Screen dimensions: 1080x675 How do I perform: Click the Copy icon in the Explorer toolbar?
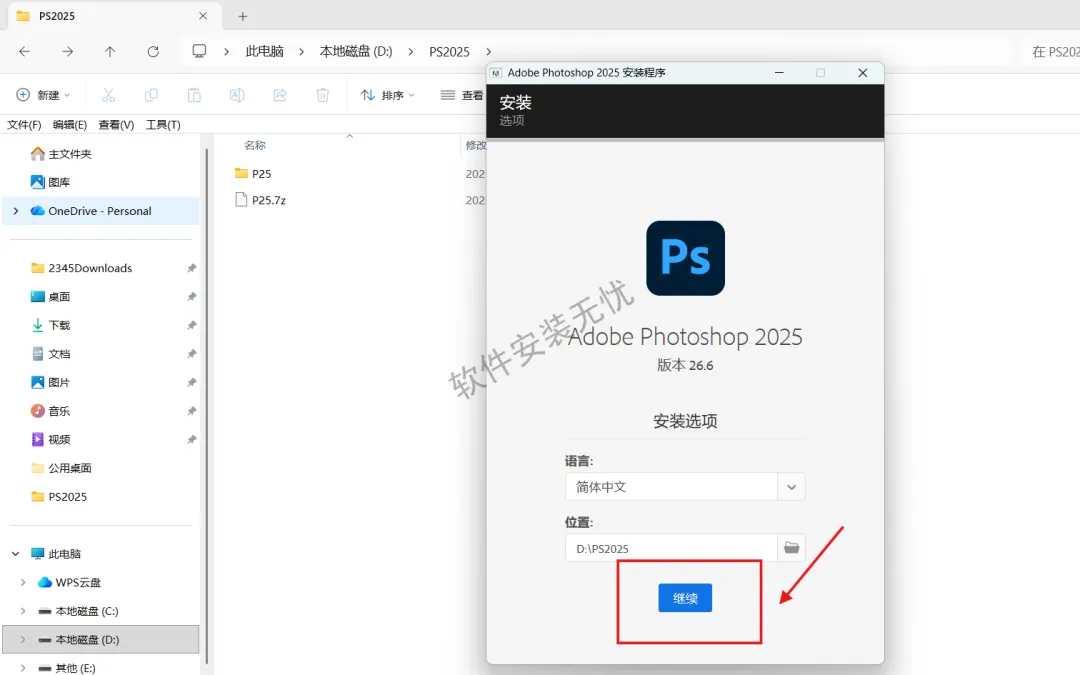coord(152,95)
